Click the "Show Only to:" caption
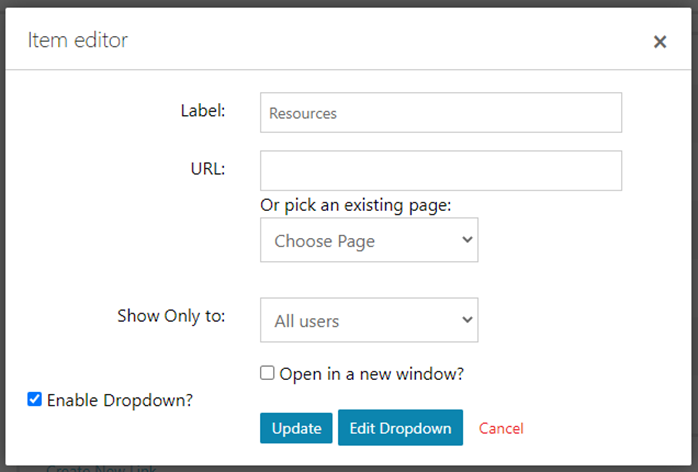The image size is (698, 472). 171,316
